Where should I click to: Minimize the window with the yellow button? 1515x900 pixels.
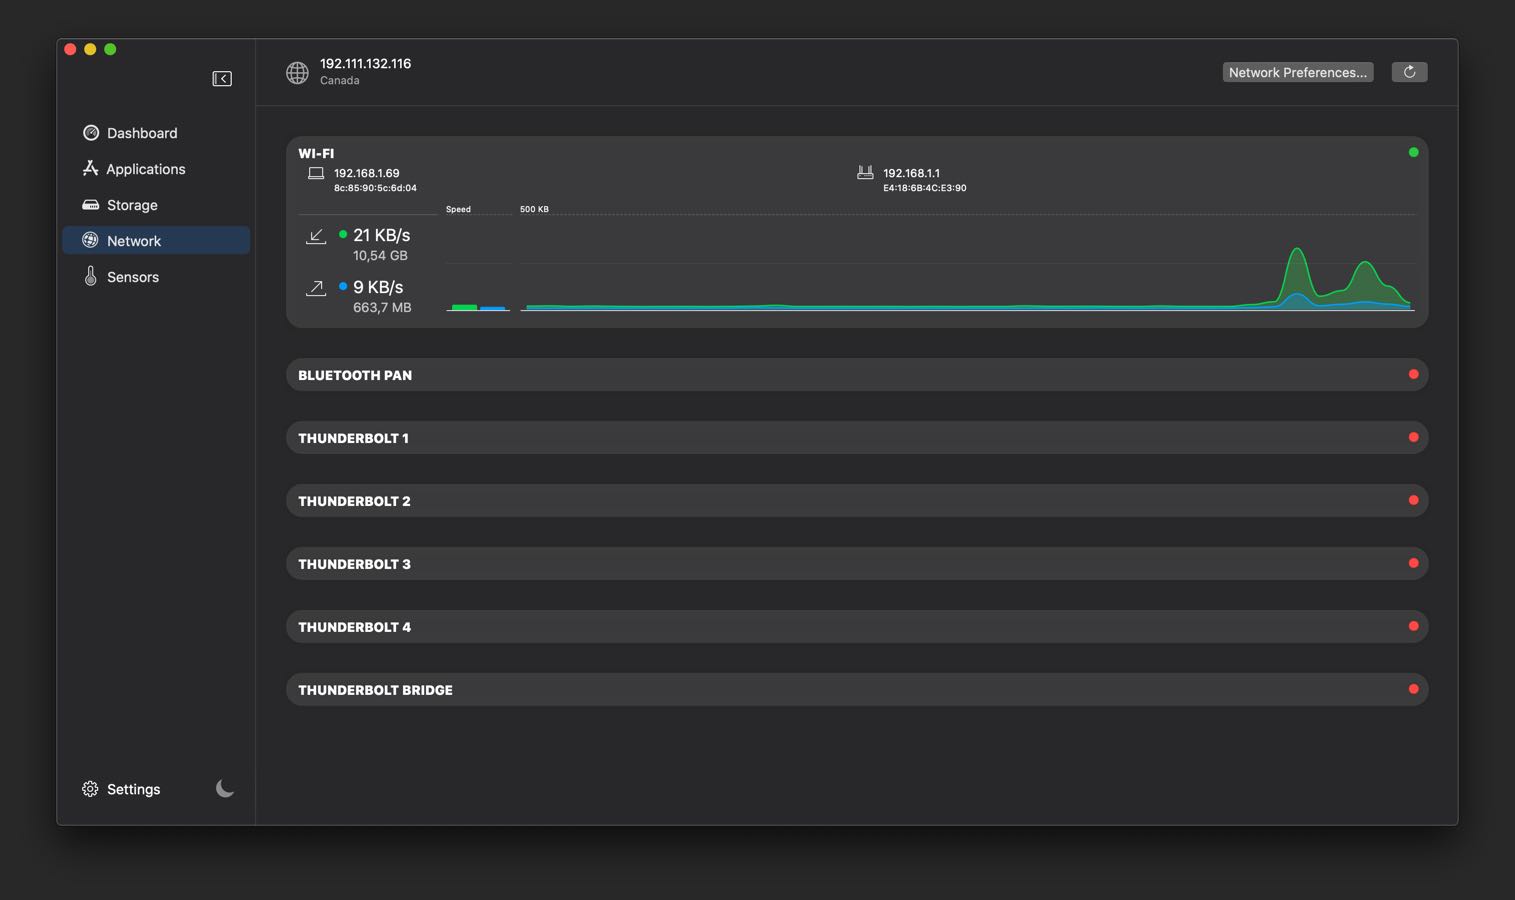90,49
